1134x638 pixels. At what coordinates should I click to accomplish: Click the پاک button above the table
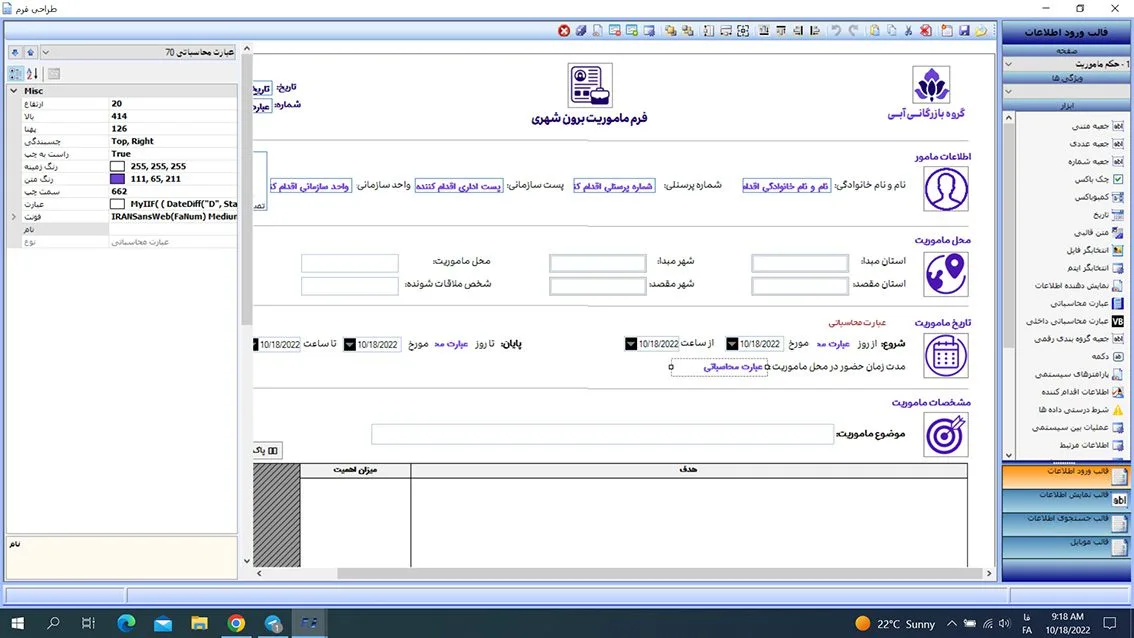pyautogui.click(x=267, y=451)
